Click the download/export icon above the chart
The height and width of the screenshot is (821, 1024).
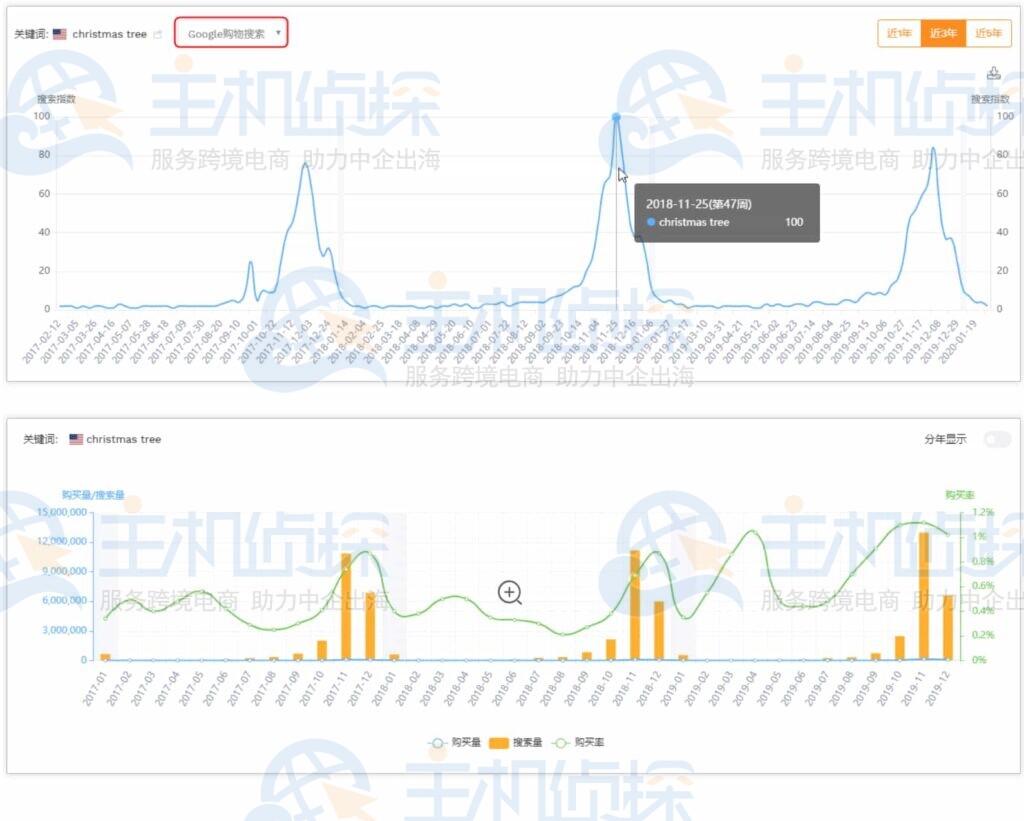[x=994, y=73]
